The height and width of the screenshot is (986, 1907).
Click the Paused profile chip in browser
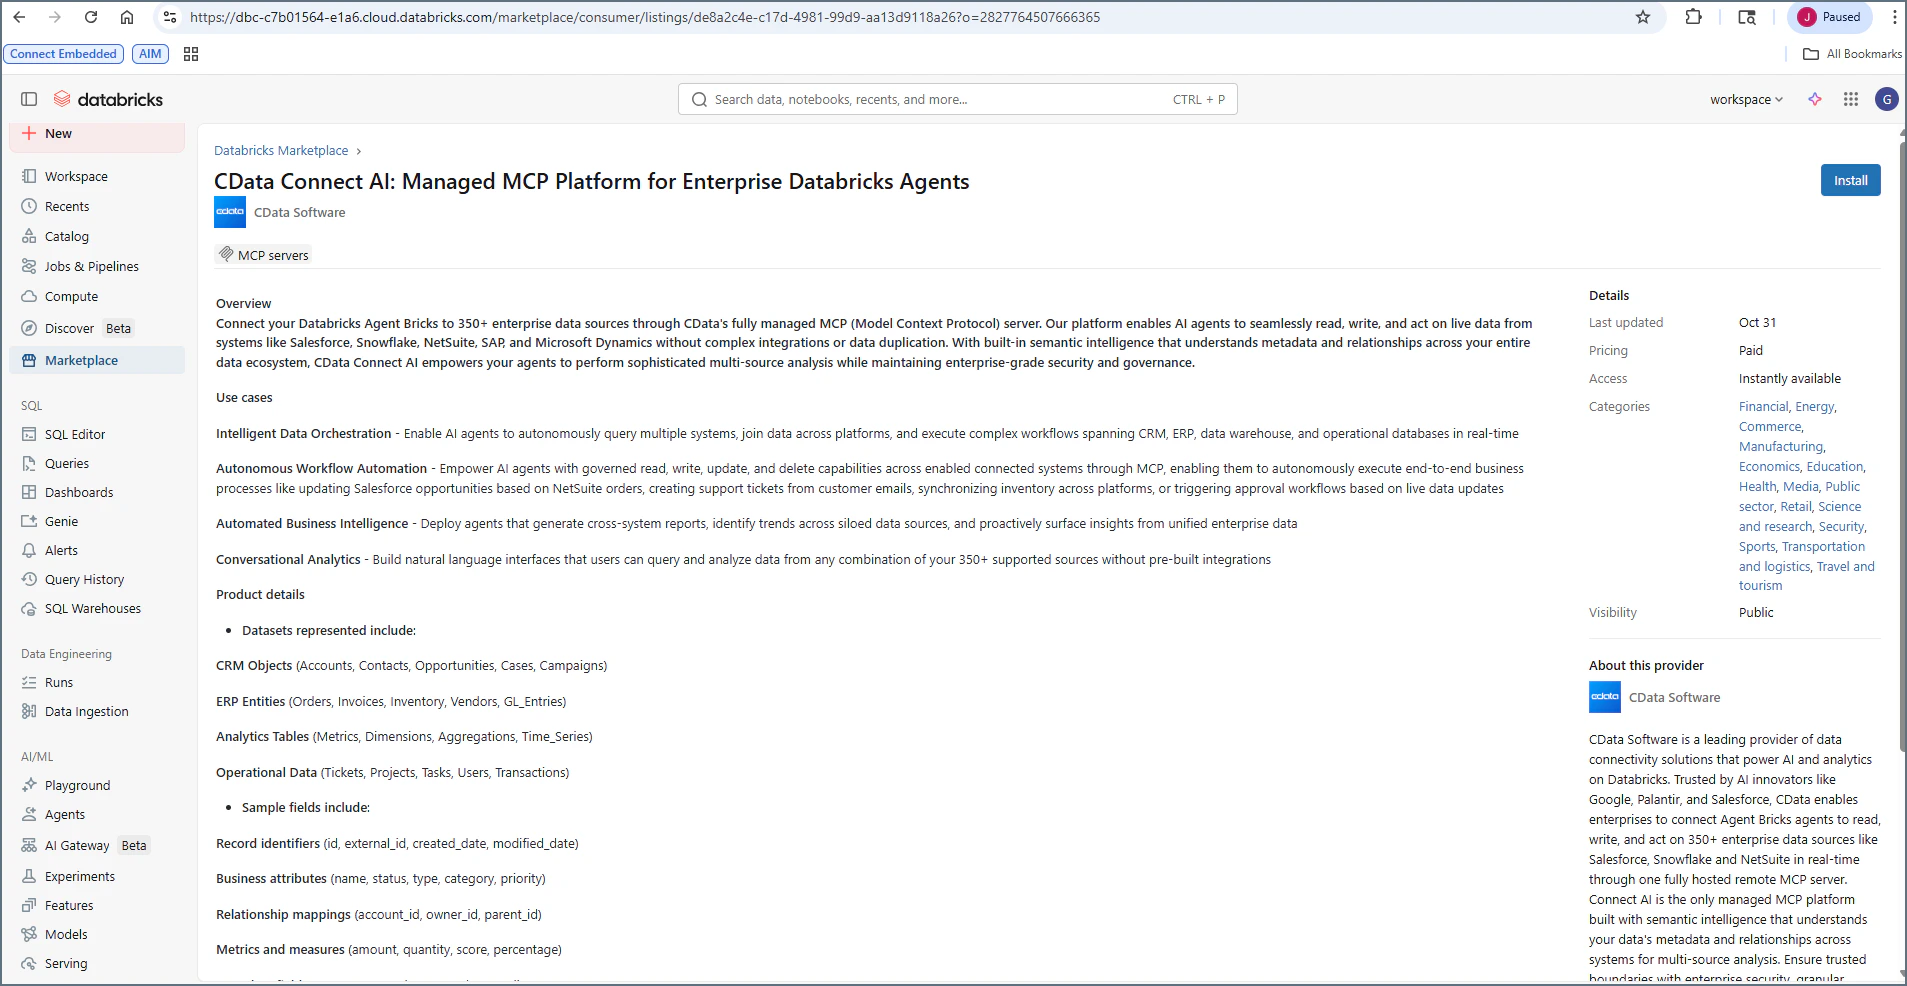(1829, 17)
